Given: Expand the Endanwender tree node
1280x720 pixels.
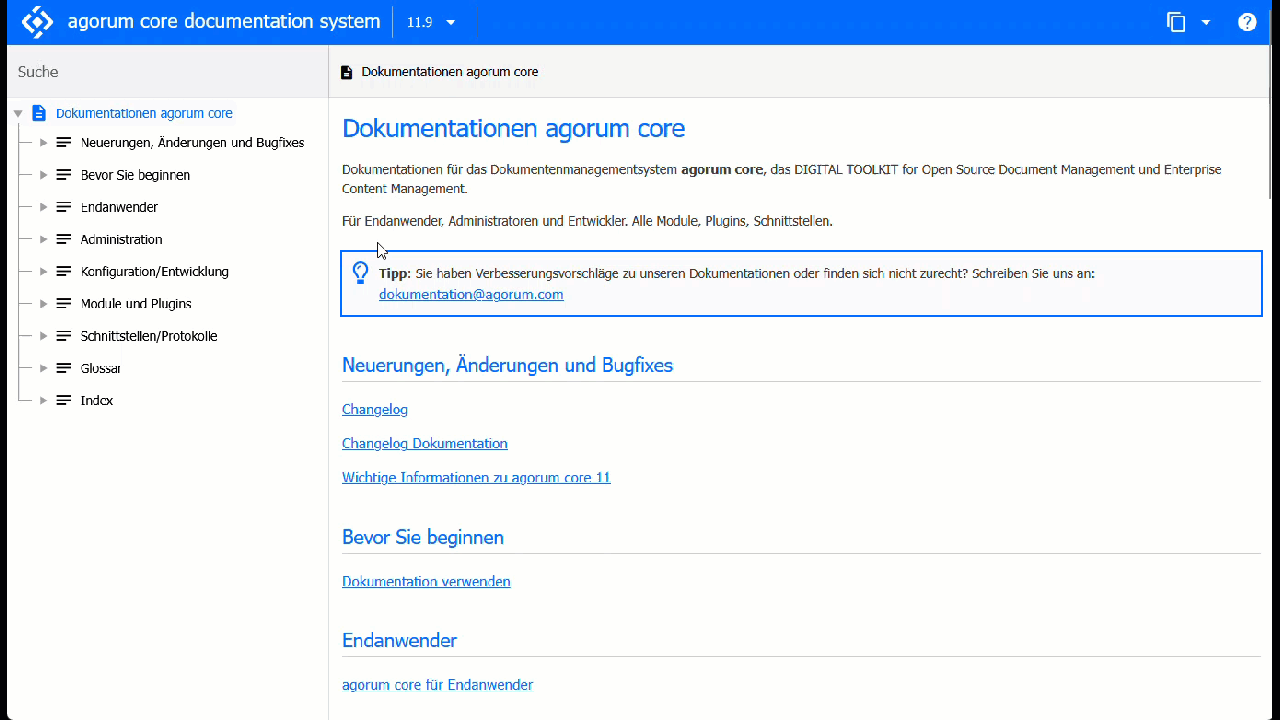Looking at the screenshot, I should click(44, 207).
